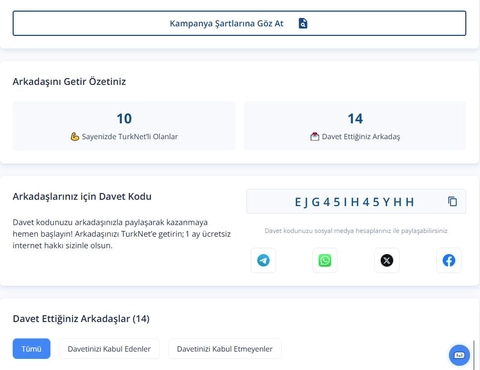Share invite code on Facebook
Screen dimensions: 480x370
coord(449,260)
